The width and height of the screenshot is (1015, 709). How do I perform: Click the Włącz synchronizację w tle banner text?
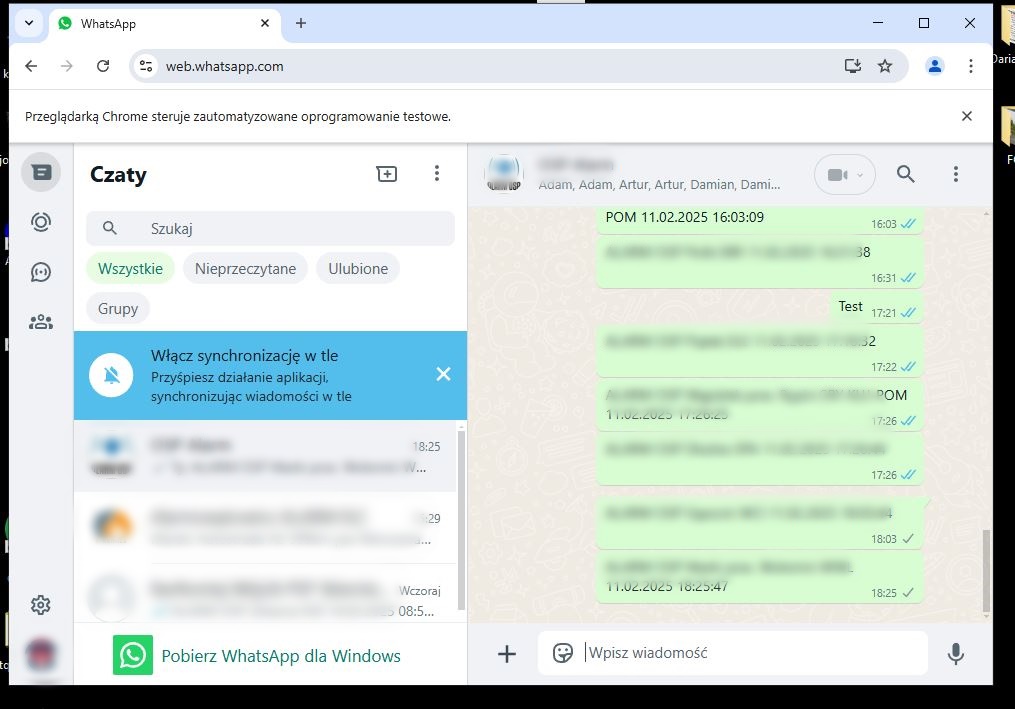tap(245, 355)
